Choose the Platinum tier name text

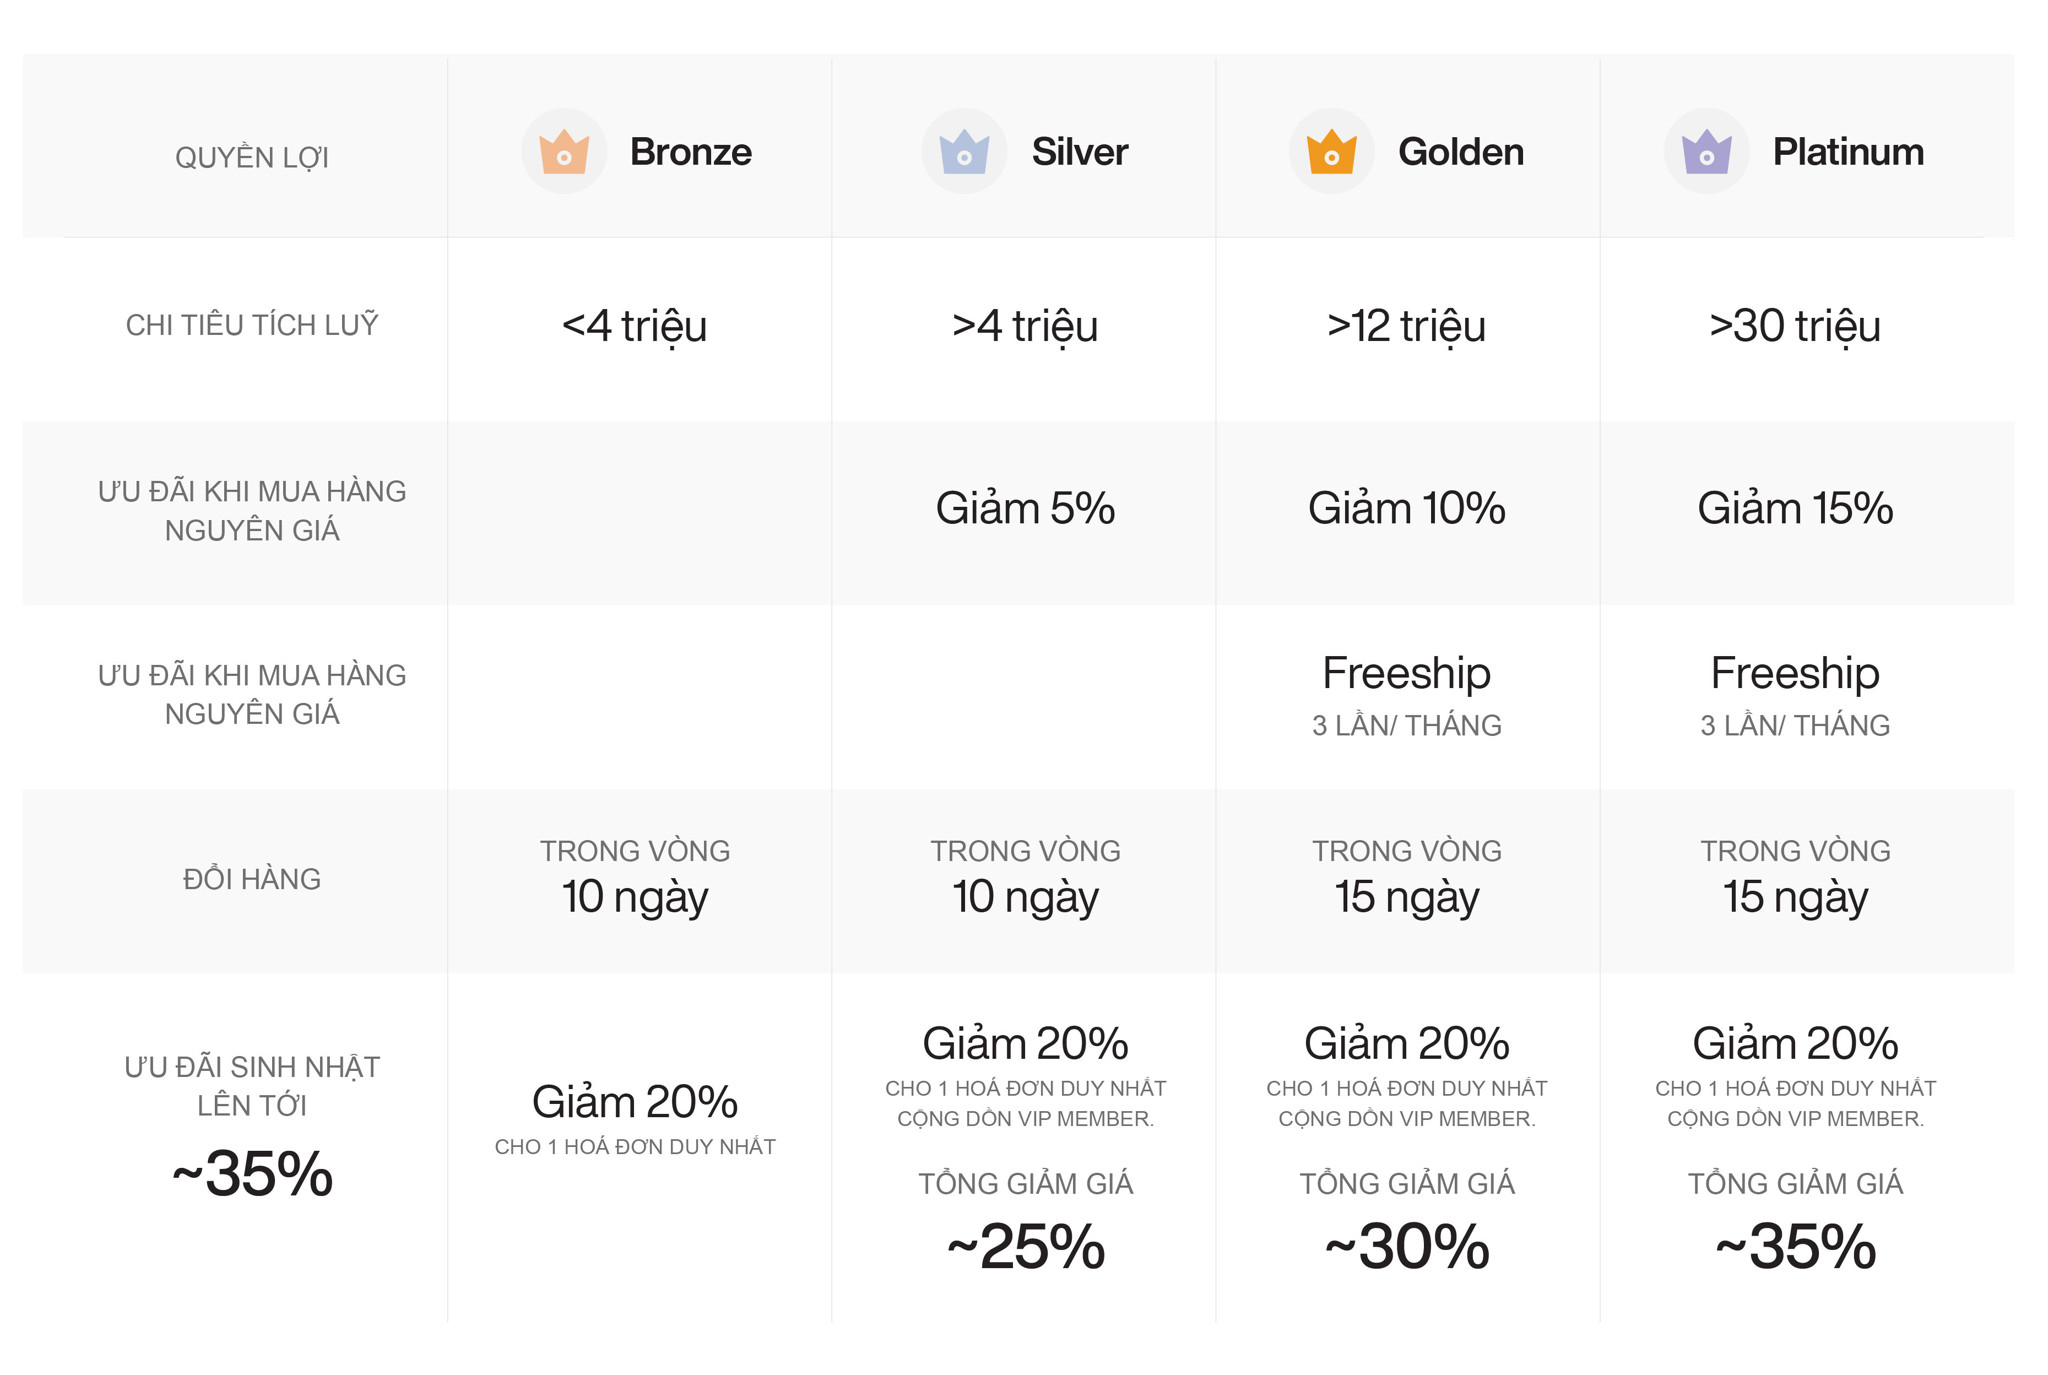click(x=1847, y=152)
